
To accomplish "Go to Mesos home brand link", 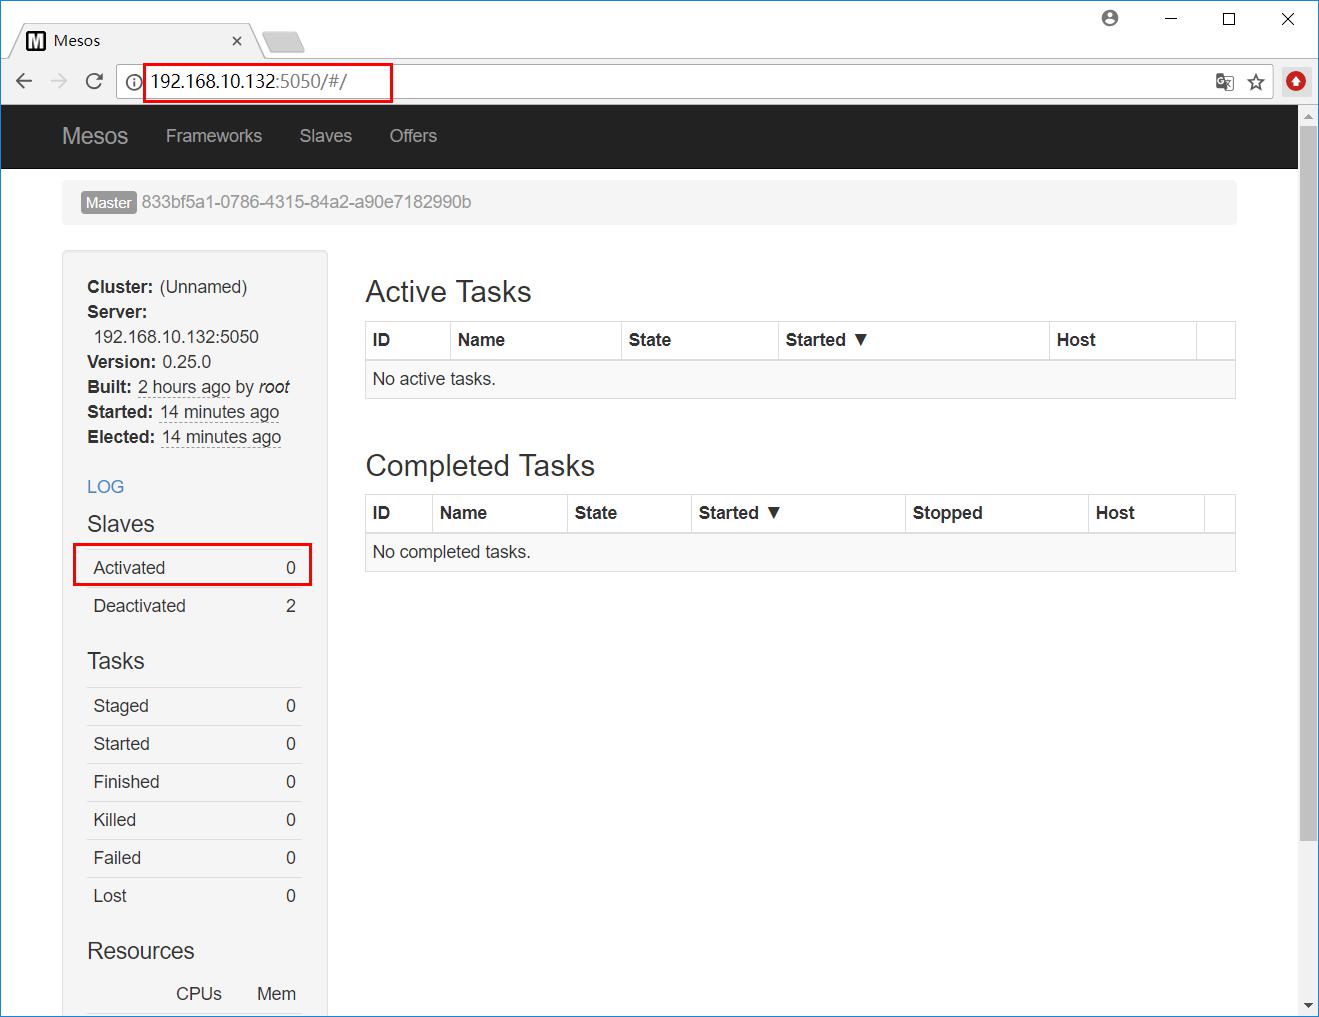I will point(95,136).
